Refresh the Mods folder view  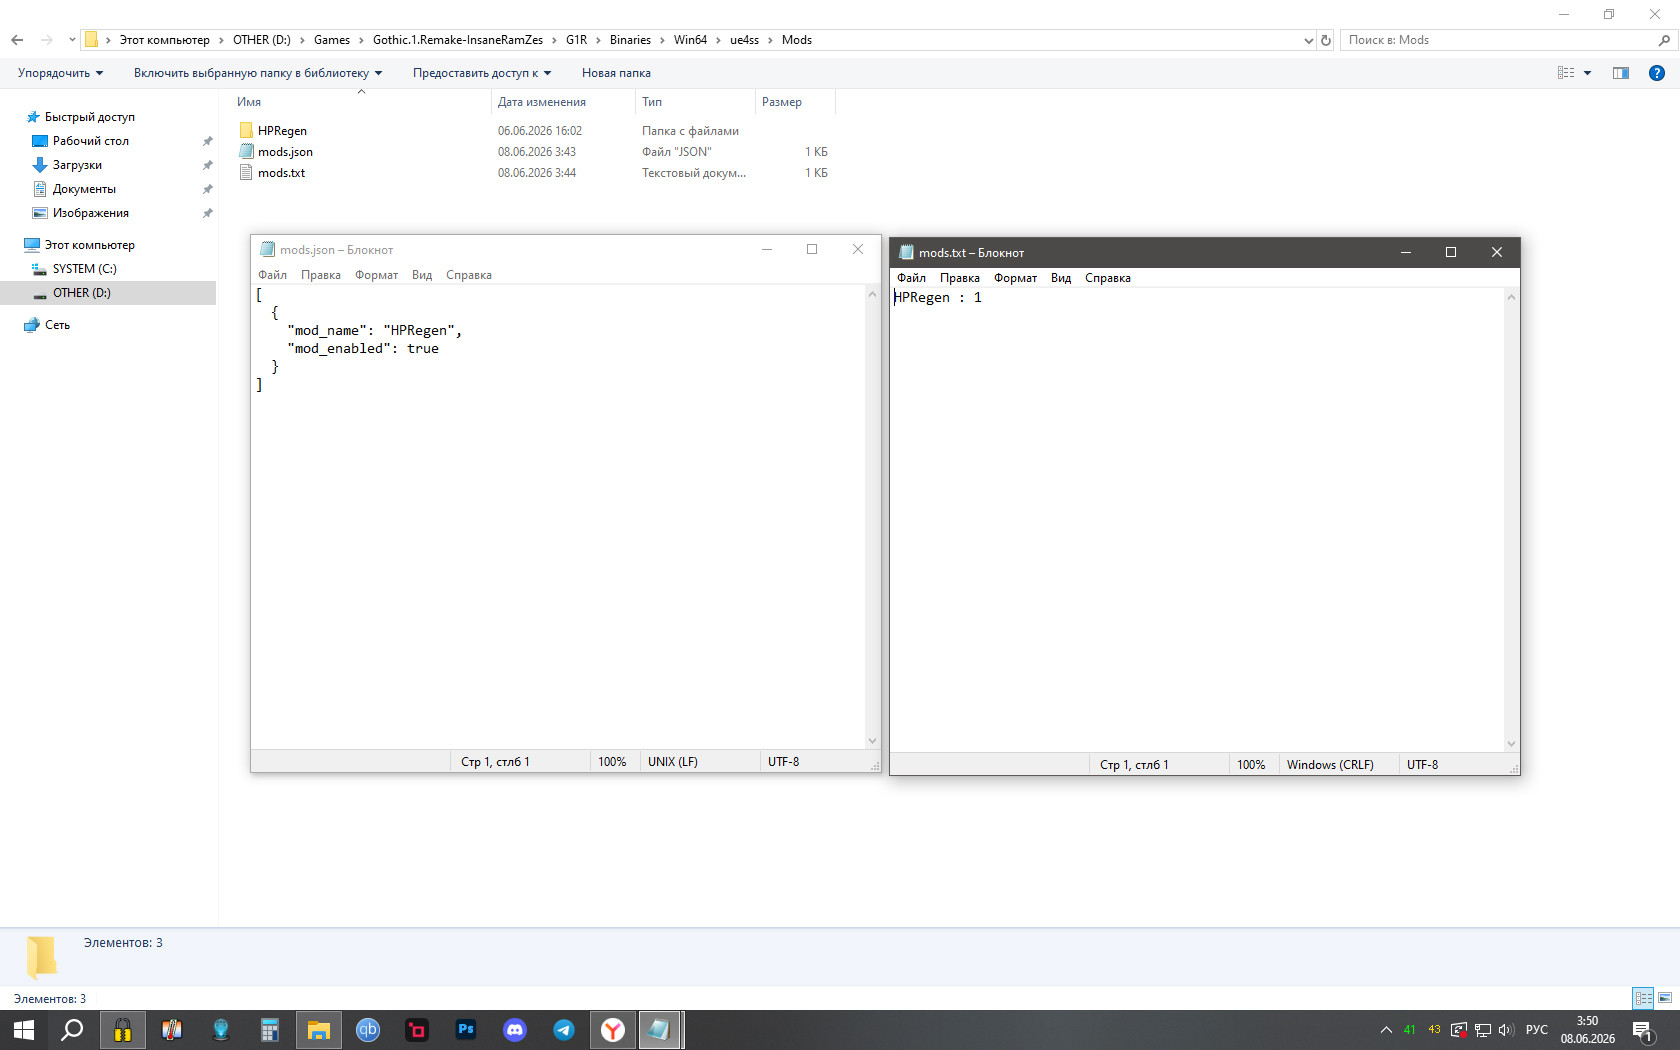pos(1326,40)
